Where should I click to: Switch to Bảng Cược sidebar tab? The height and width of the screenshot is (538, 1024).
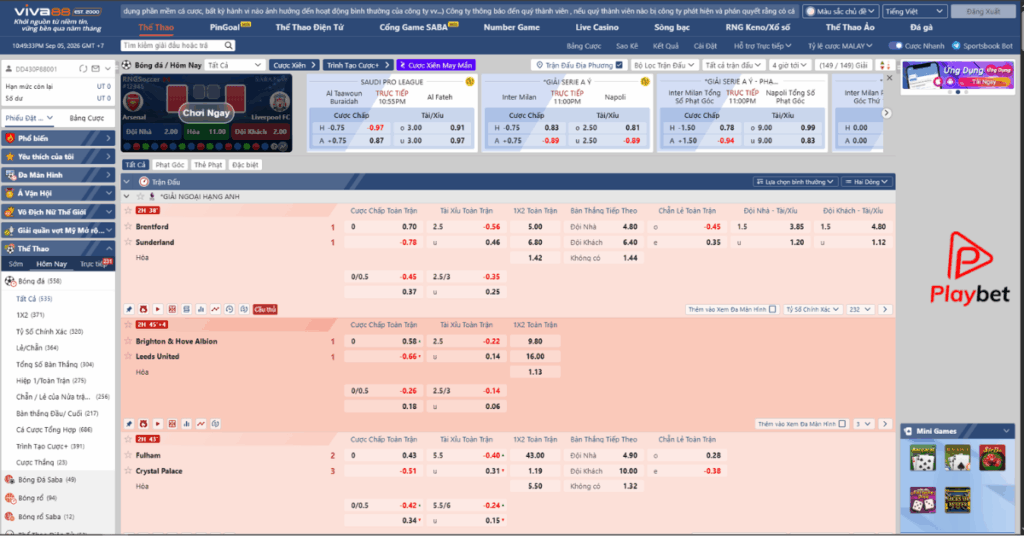tap(87, 118)
